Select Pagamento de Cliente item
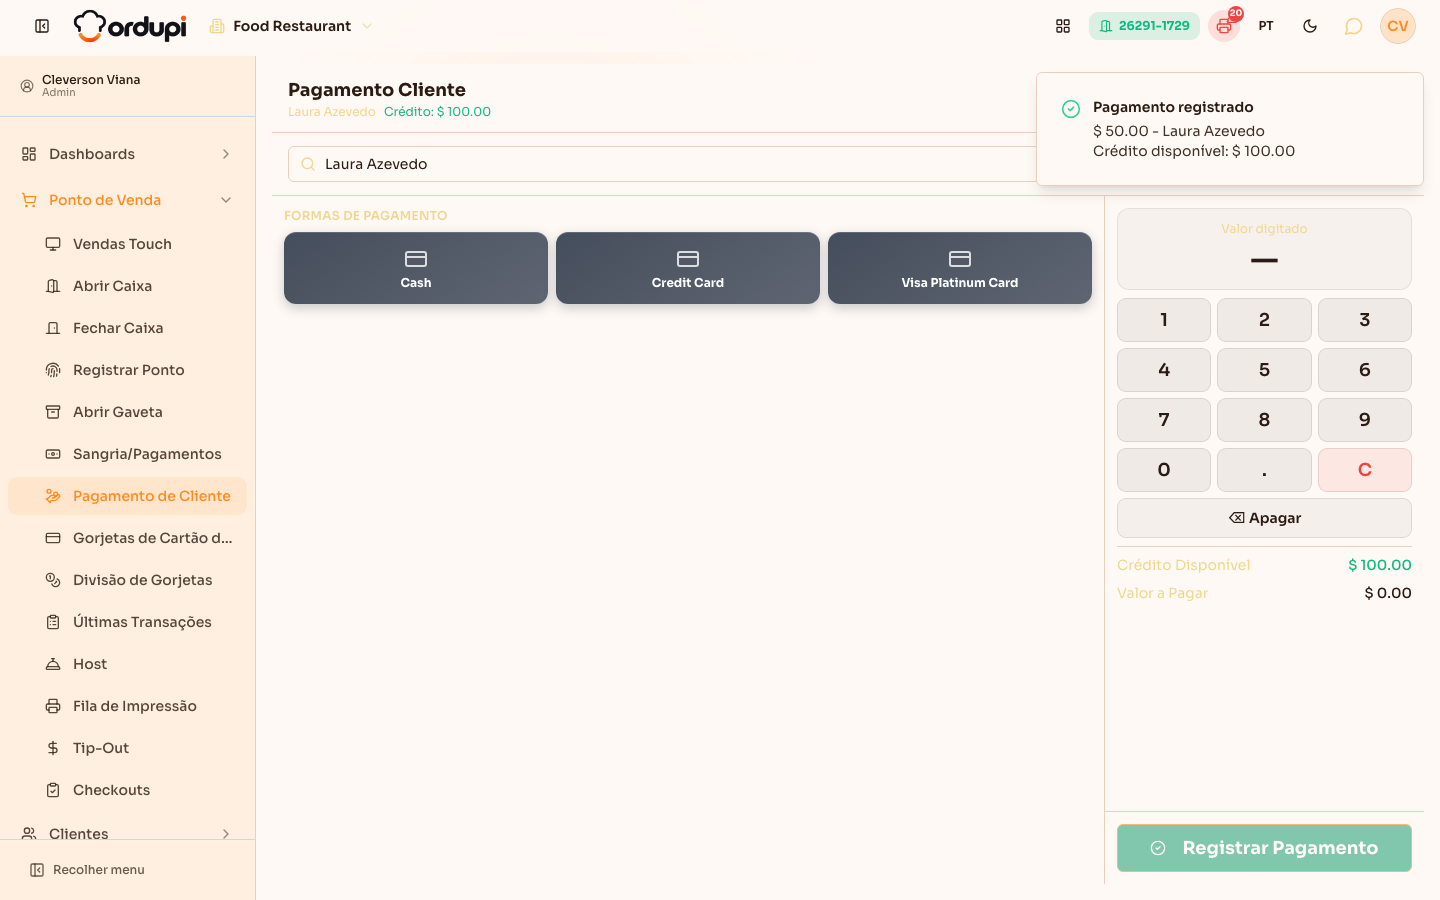1440x900 pixels. click(x=127, y=496)
